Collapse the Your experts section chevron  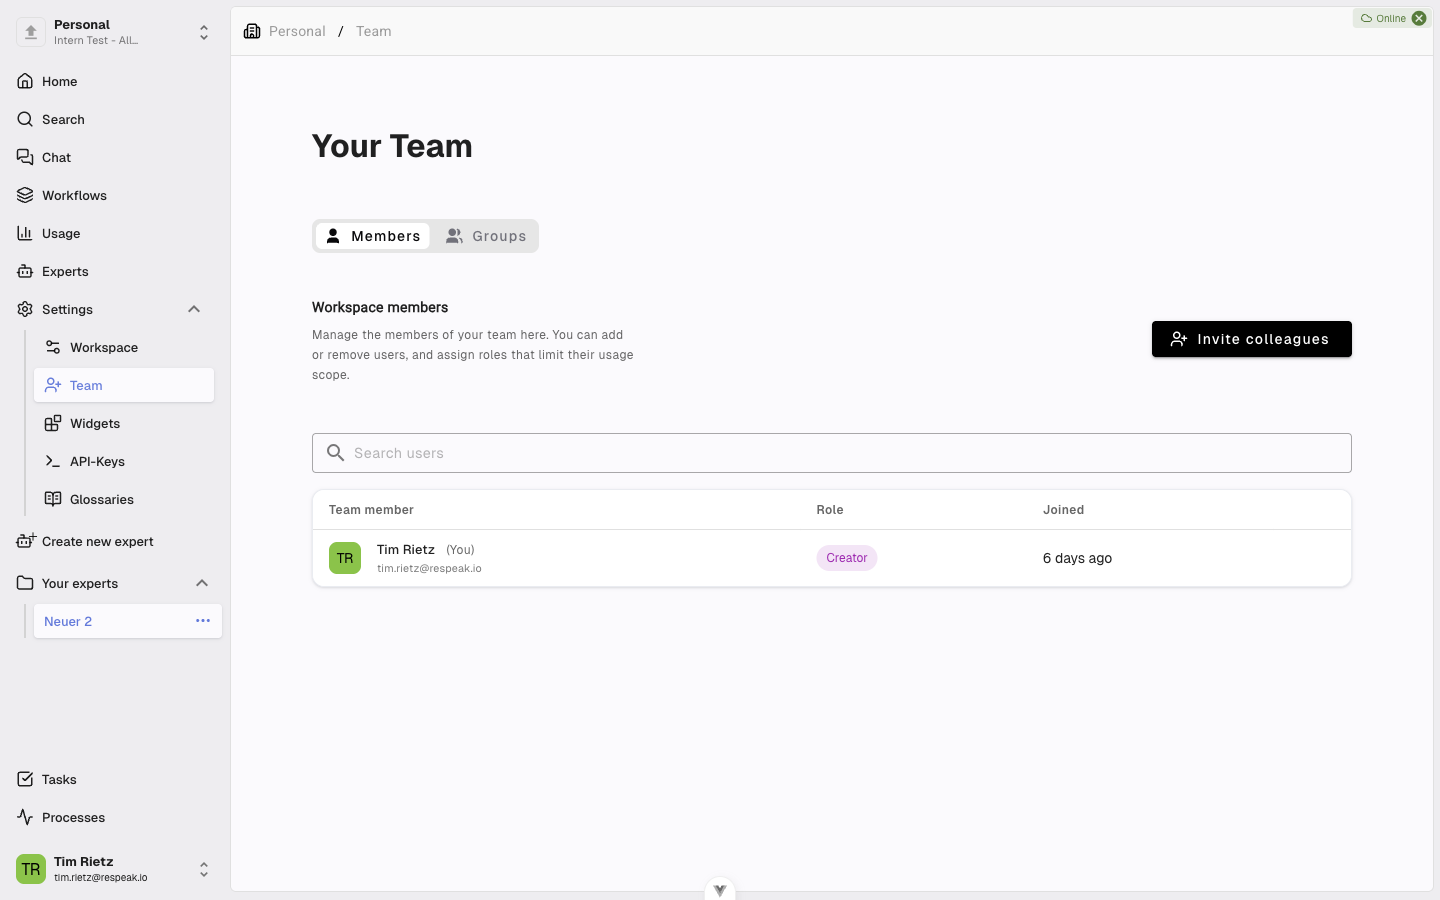tap(202, 583)
